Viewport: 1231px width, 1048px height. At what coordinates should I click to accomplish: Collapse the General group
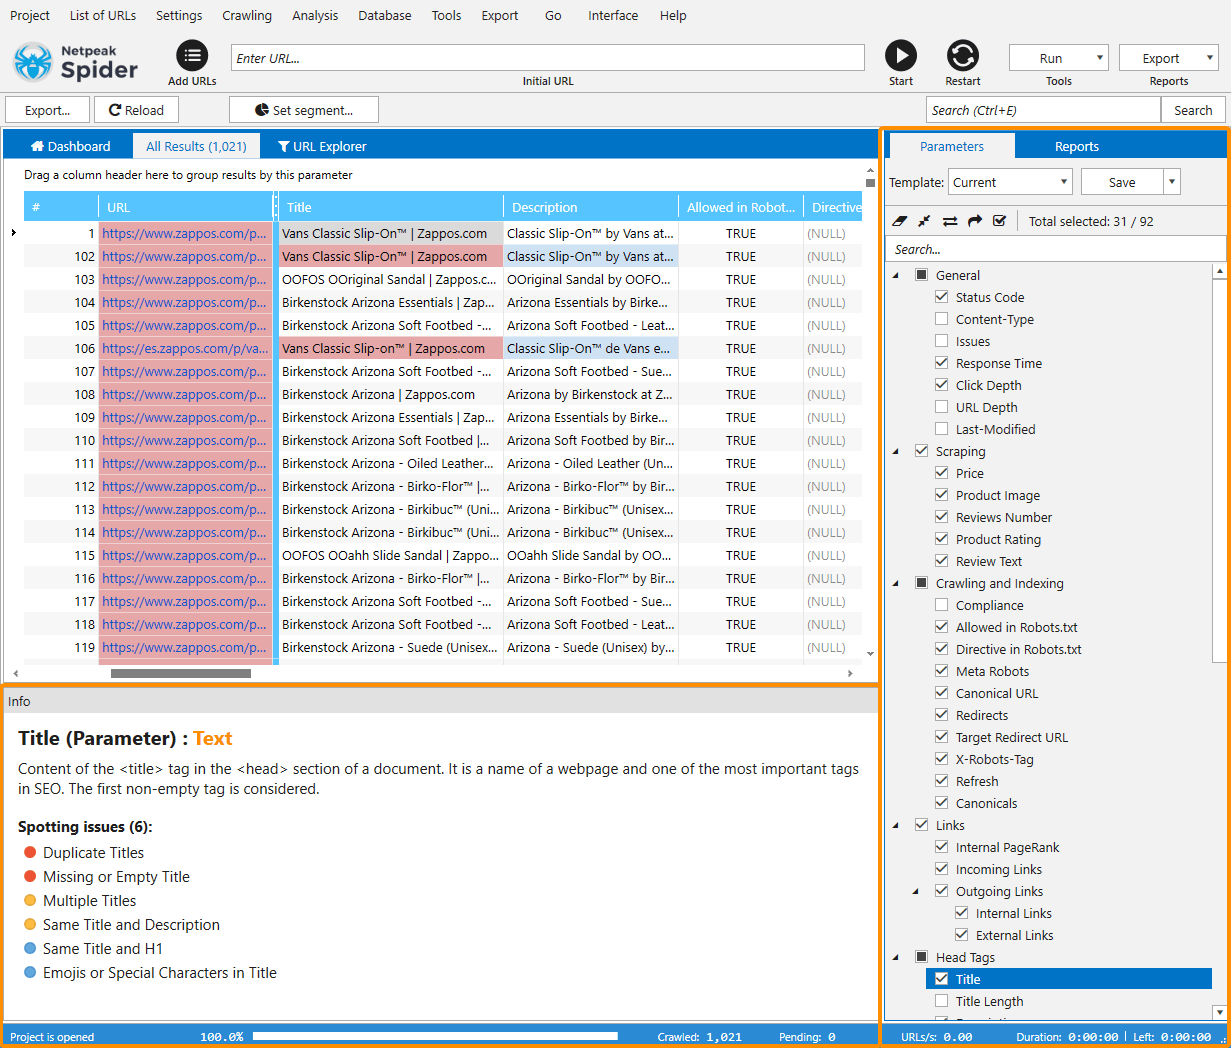point(896,275)
